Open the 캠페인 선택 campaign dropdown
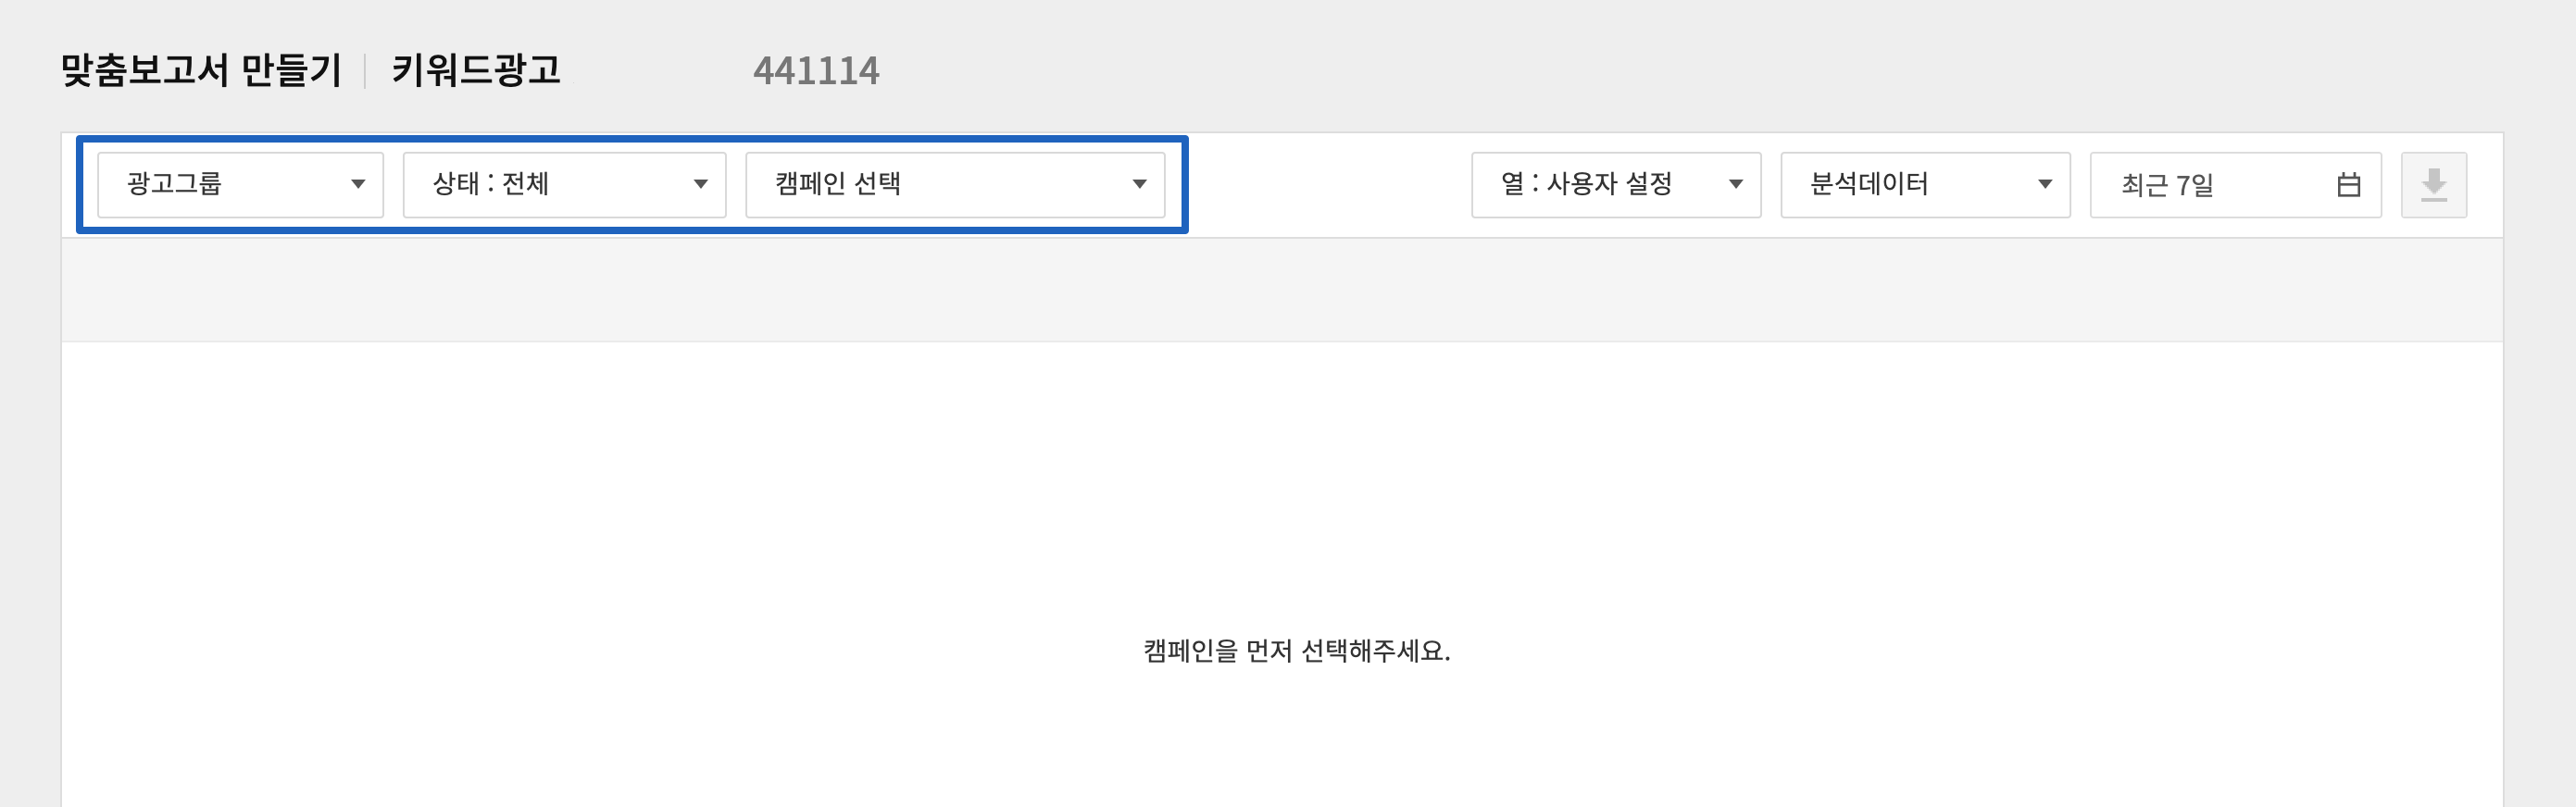 click(x=955, y=185)
